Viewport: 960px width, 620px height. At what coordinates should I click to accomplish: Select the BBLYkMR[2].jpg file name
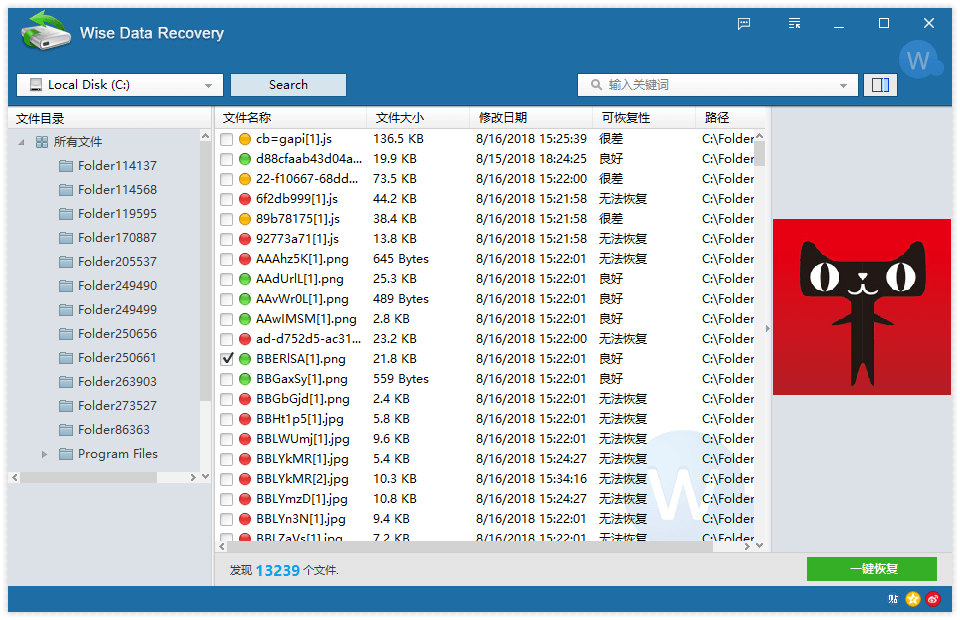(x=302, y=479)
